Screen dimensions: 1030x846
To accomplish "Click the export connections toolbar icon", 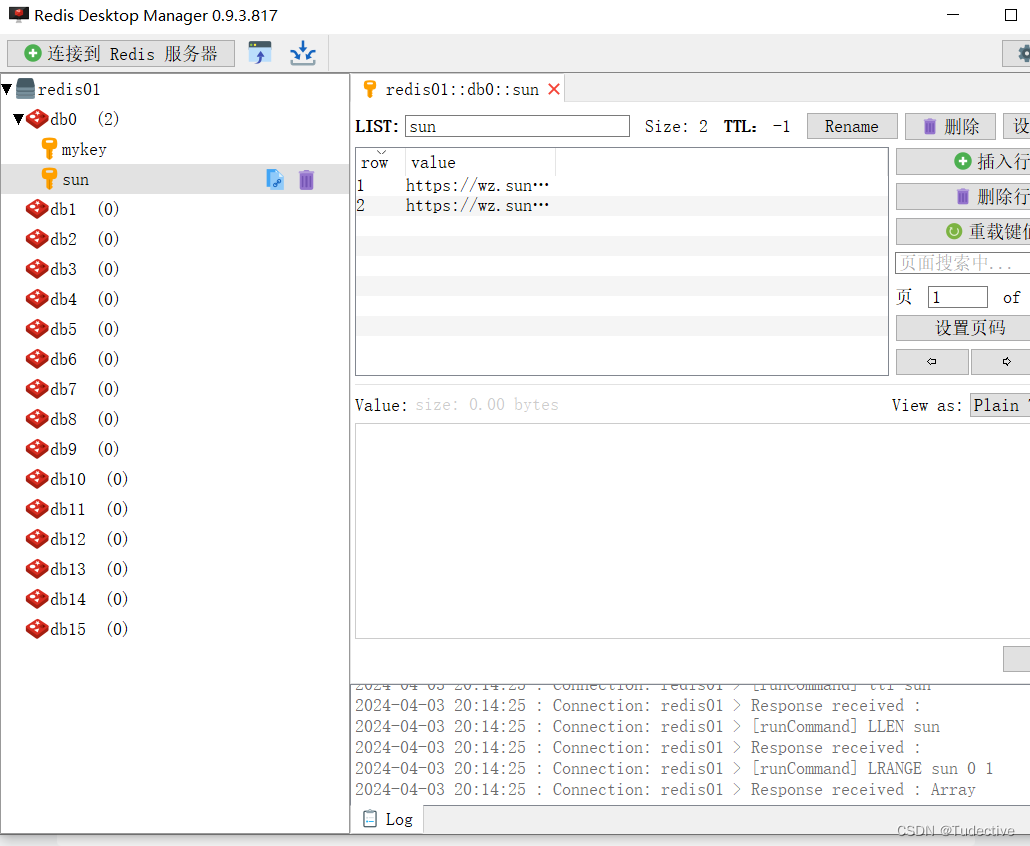I will pyautogui.click(x=260, y=53).
